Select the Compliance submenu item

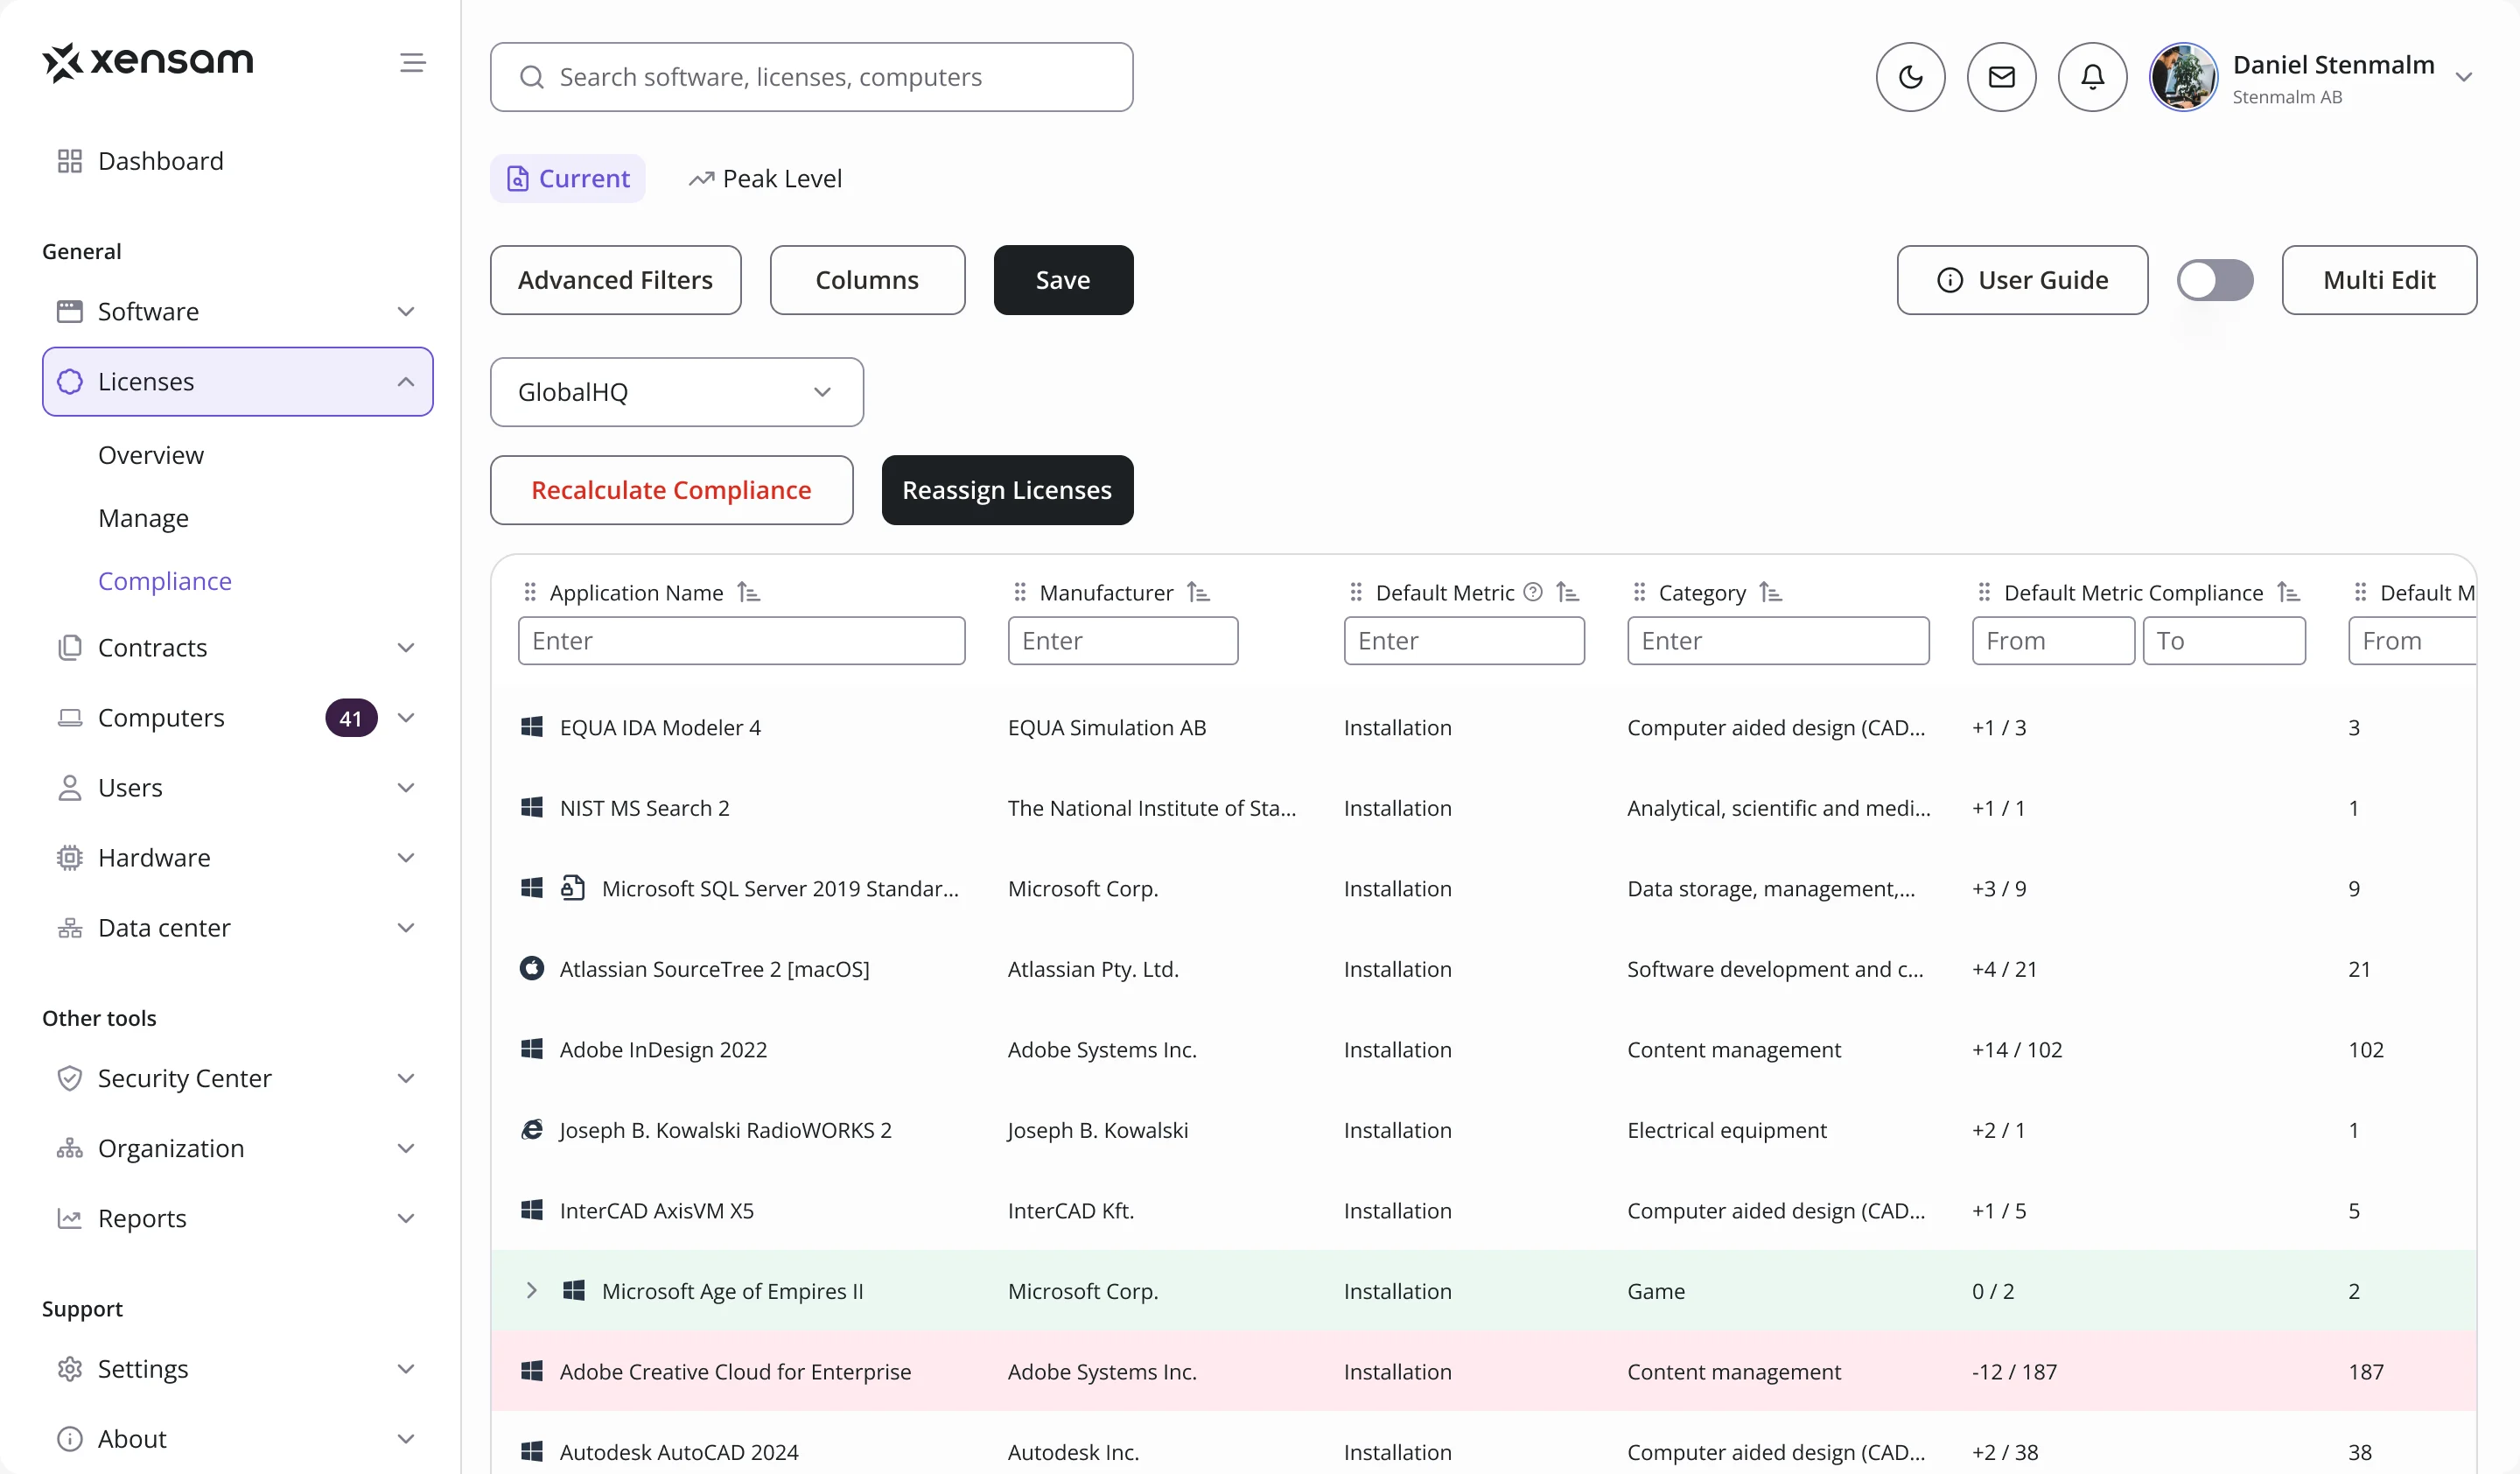165,581
